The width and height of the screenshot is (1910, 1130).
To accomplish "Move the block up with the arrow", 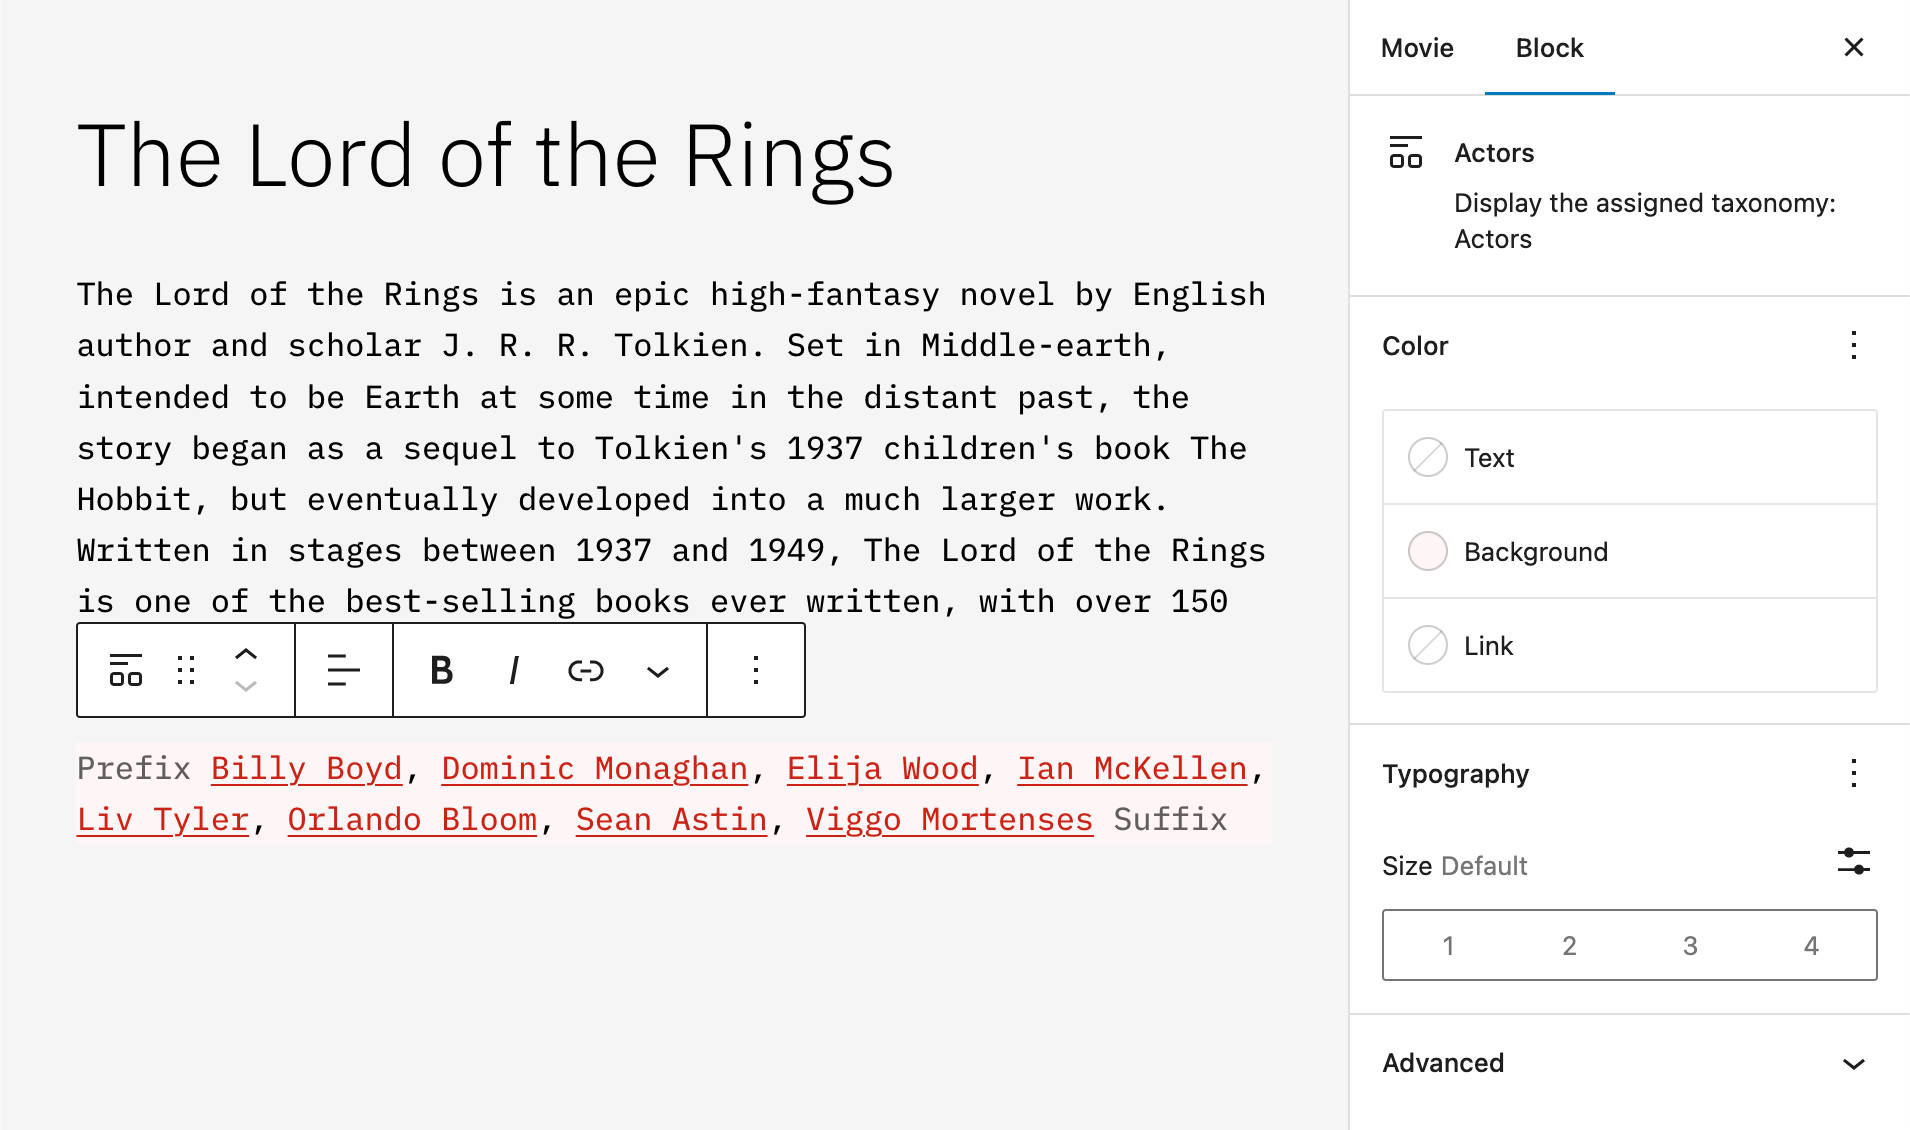I will [x=246, y=655].
